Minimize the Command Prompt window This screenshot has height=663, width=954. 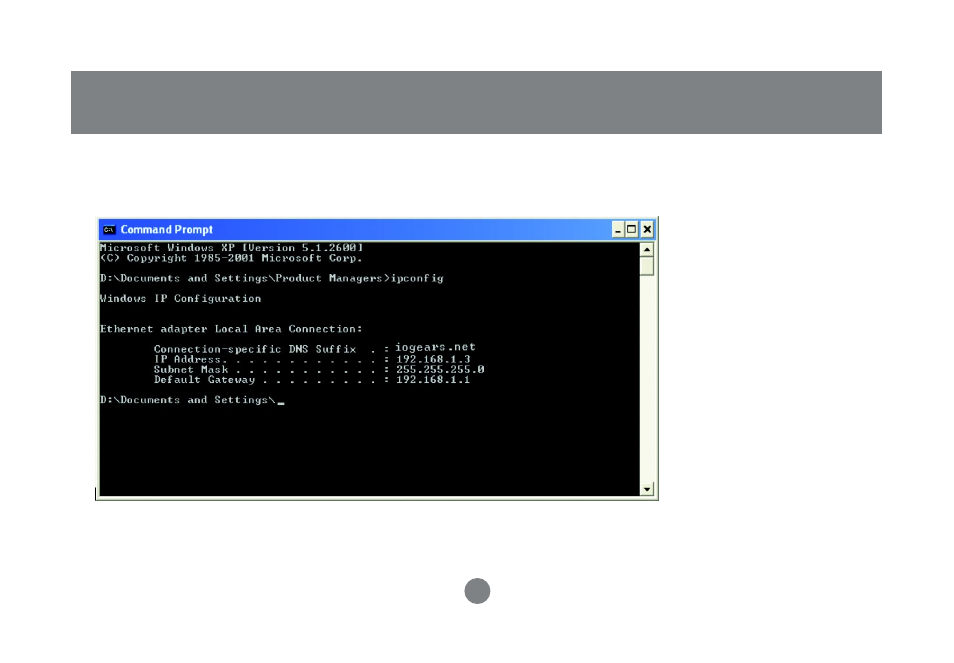pos(618,230)
